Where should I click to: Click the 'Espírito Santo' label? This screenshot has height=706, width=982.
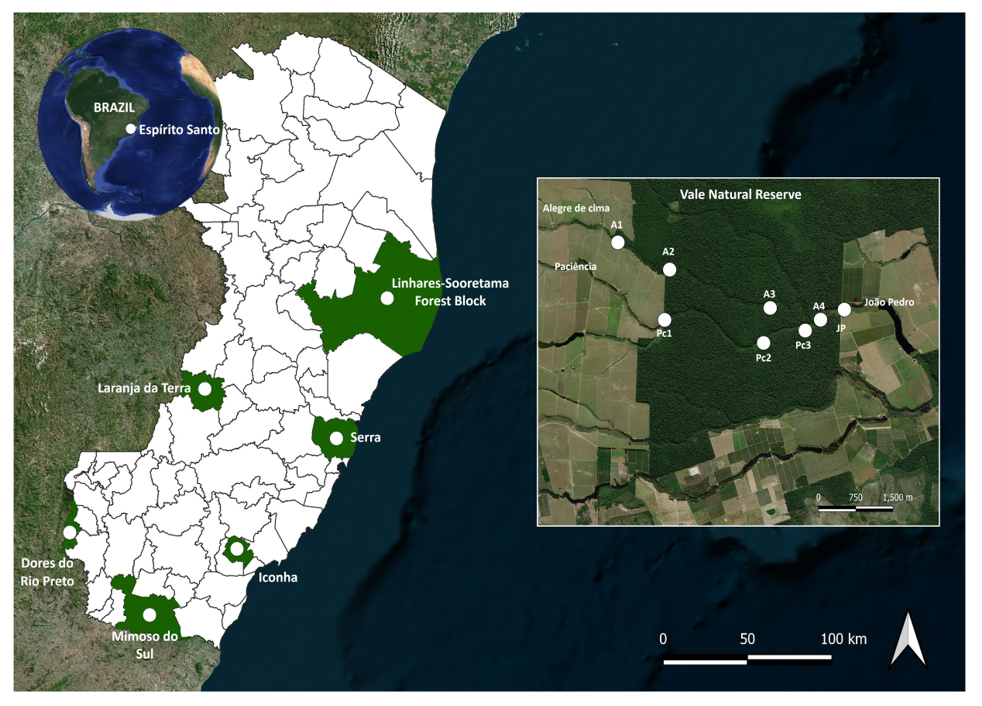(179, 130)
